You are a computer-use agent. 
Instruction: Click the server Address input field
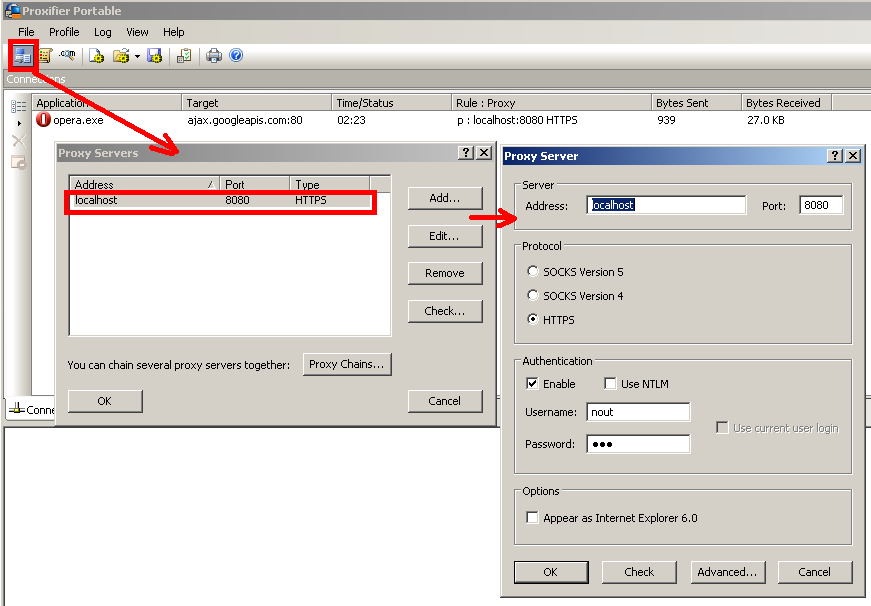click(x=666, y=205)
